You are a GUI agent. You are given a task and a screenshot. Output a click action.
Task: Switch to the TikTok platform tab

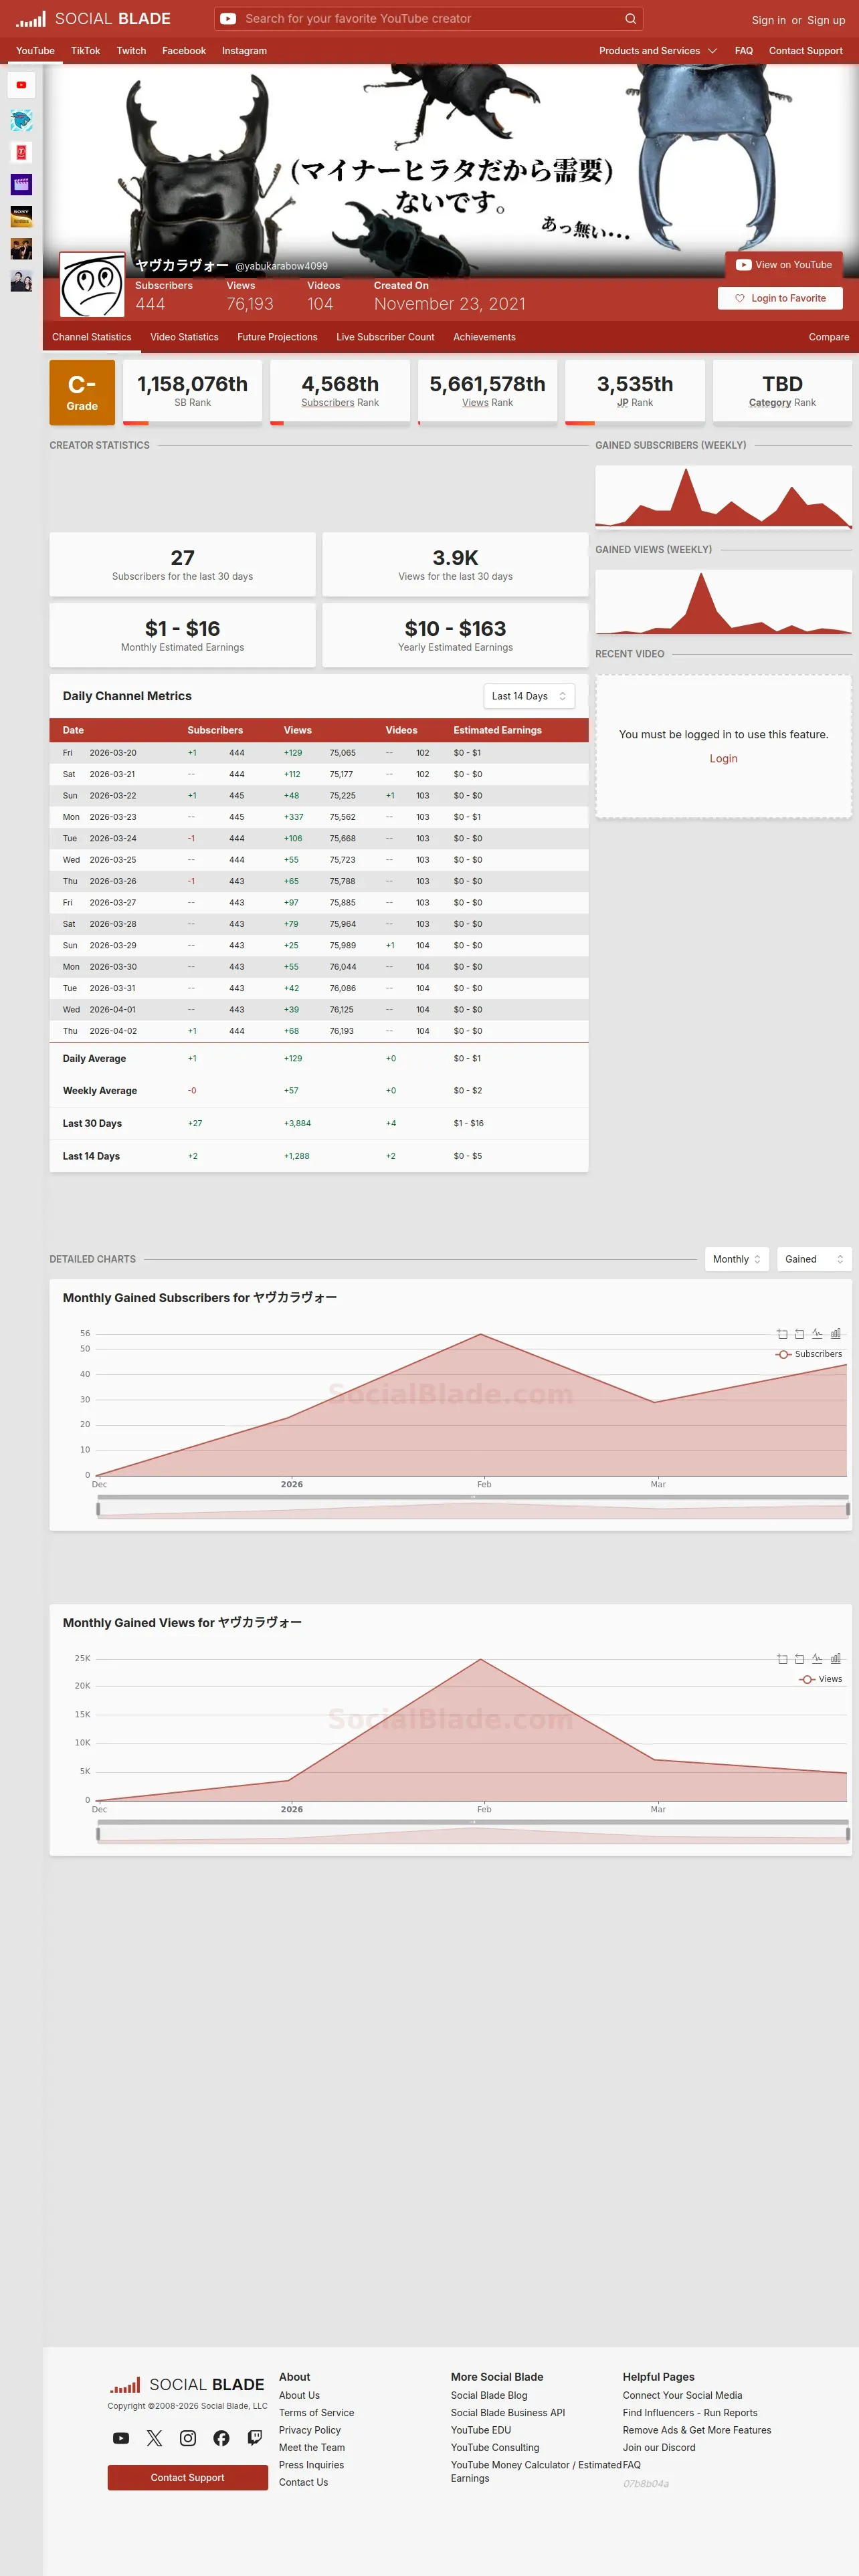tap(85, 51)
